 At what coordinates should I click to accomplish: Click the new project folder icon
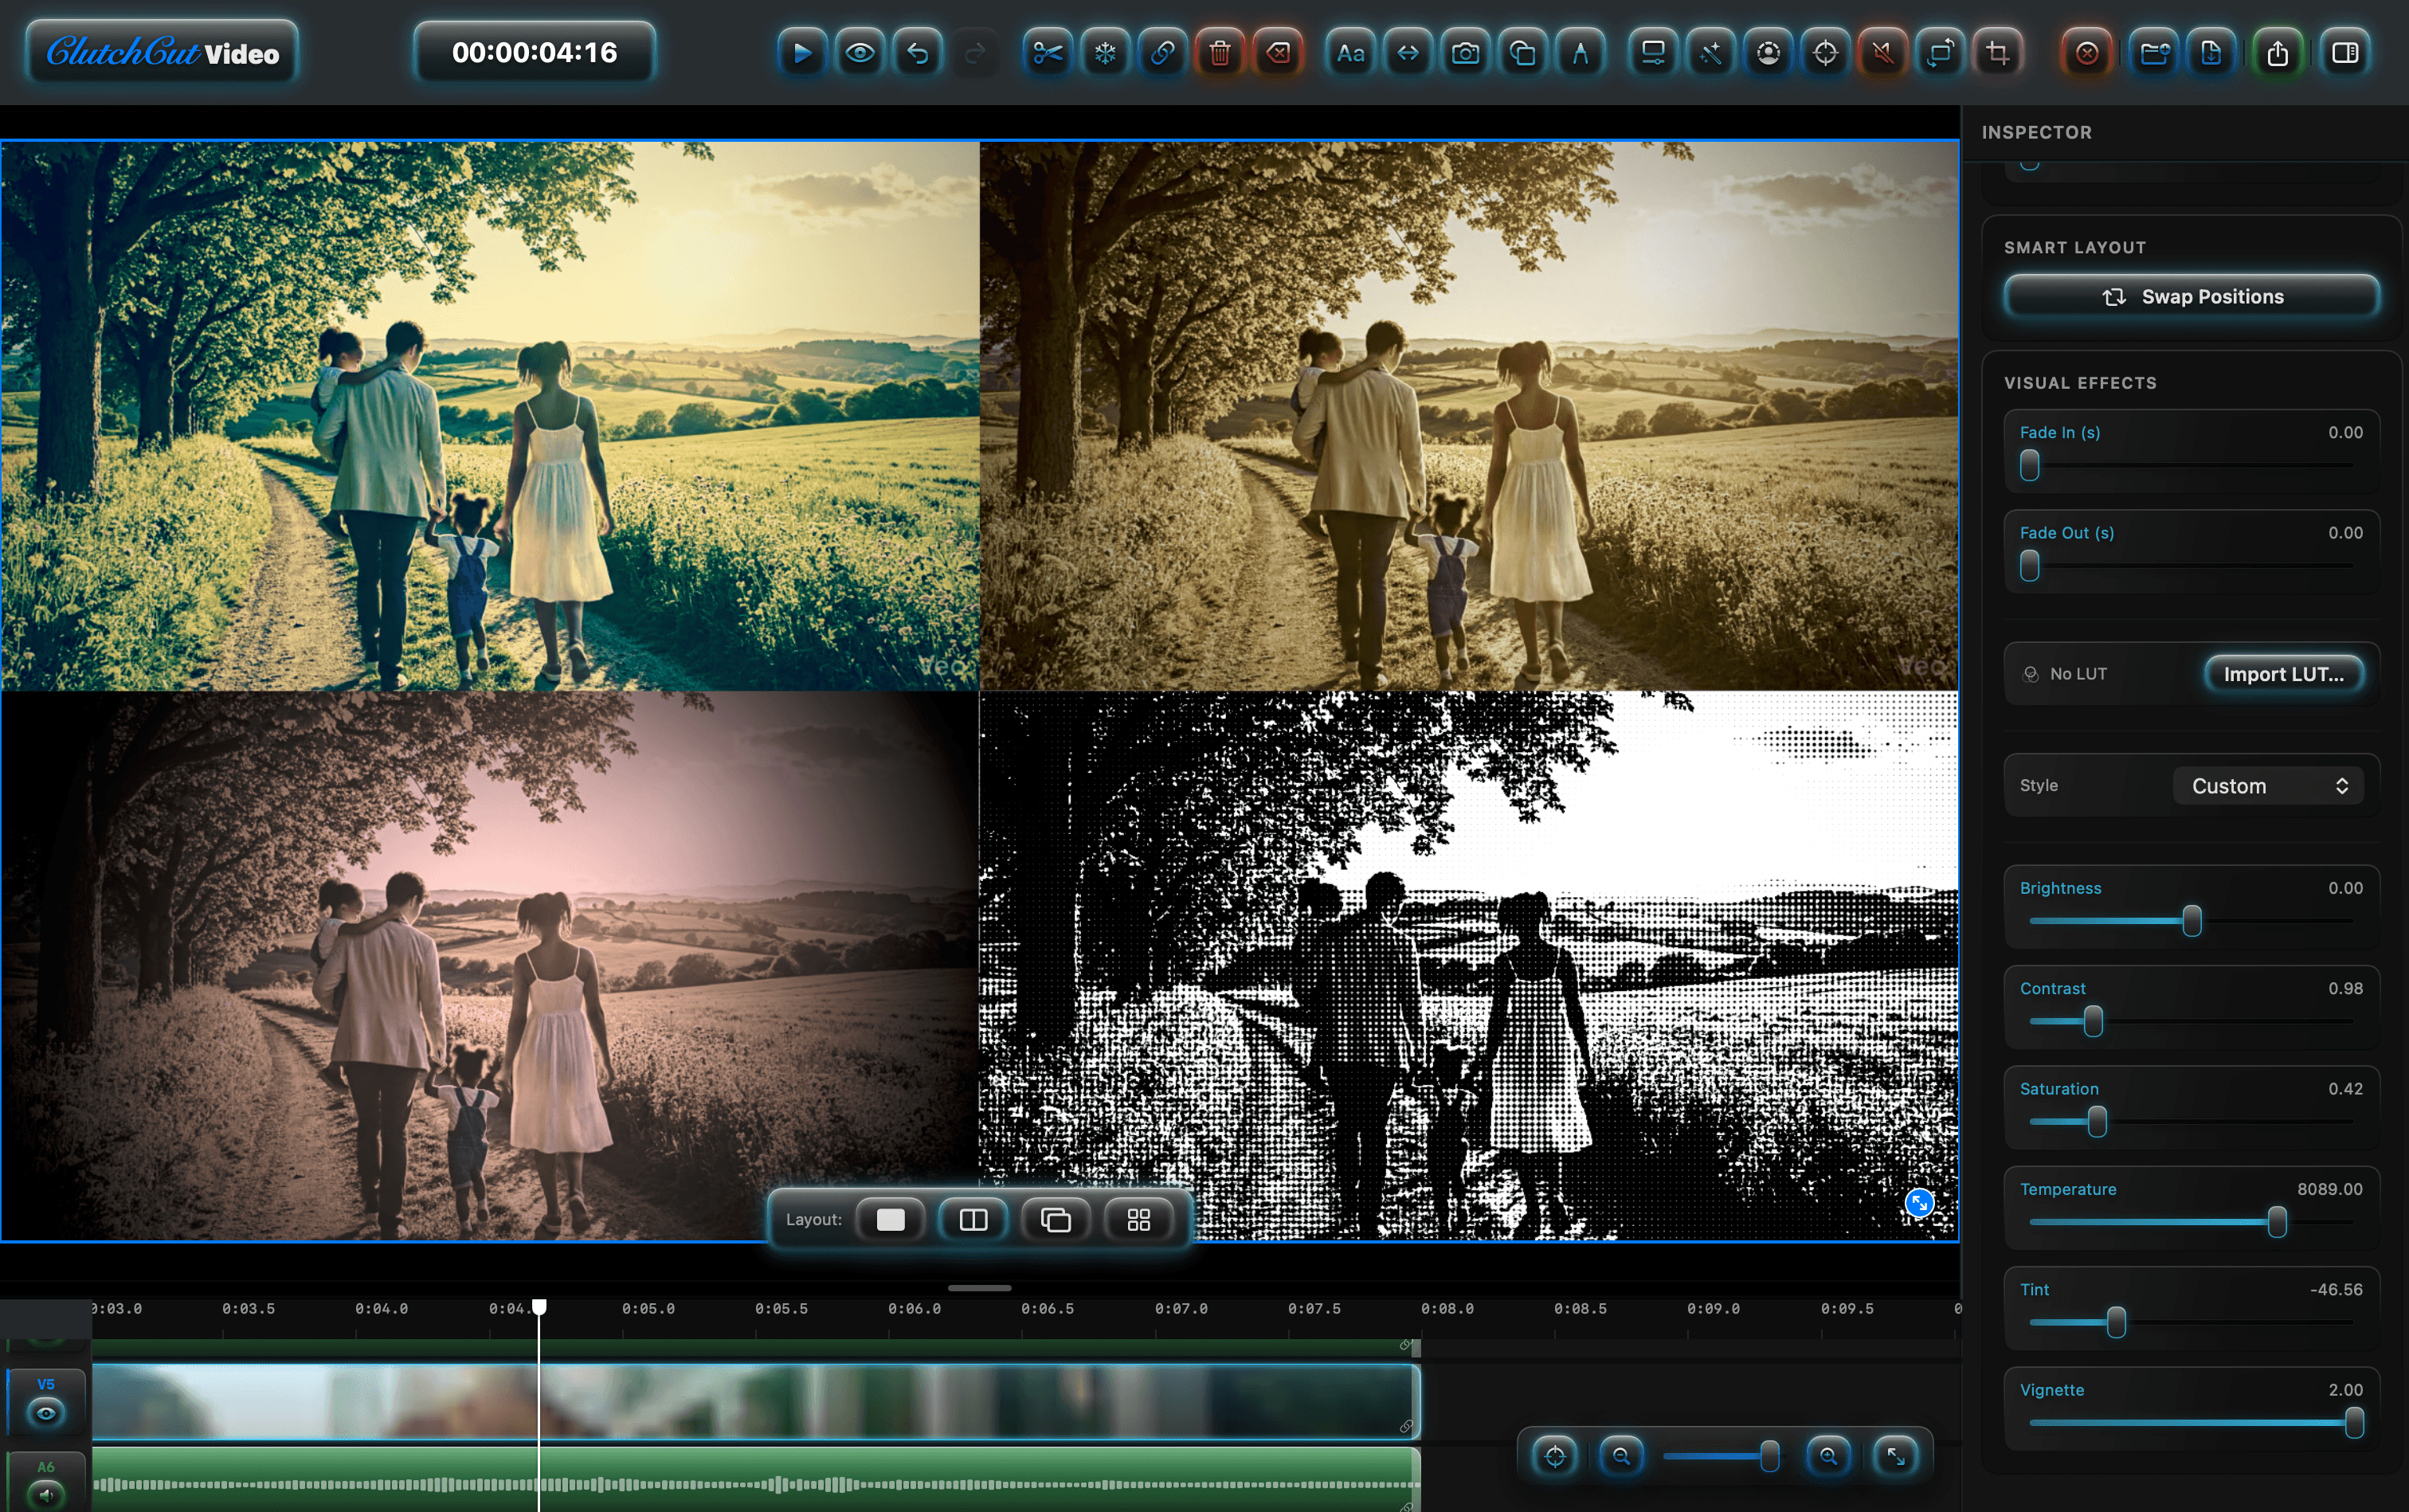[x=2154, y=53]
